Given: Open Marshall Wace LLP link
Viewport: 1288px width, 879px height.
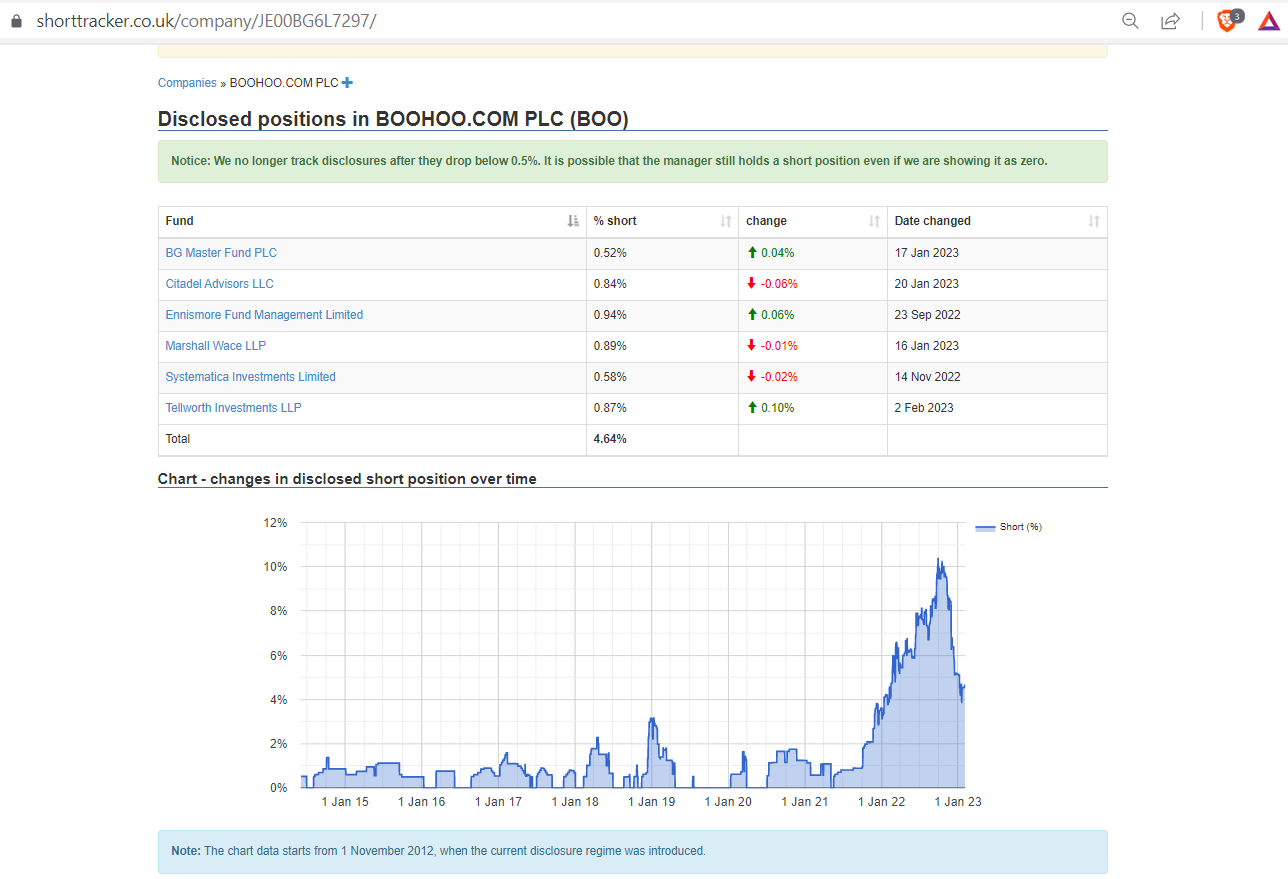Looking at the screenshot, I should [216, 346].
